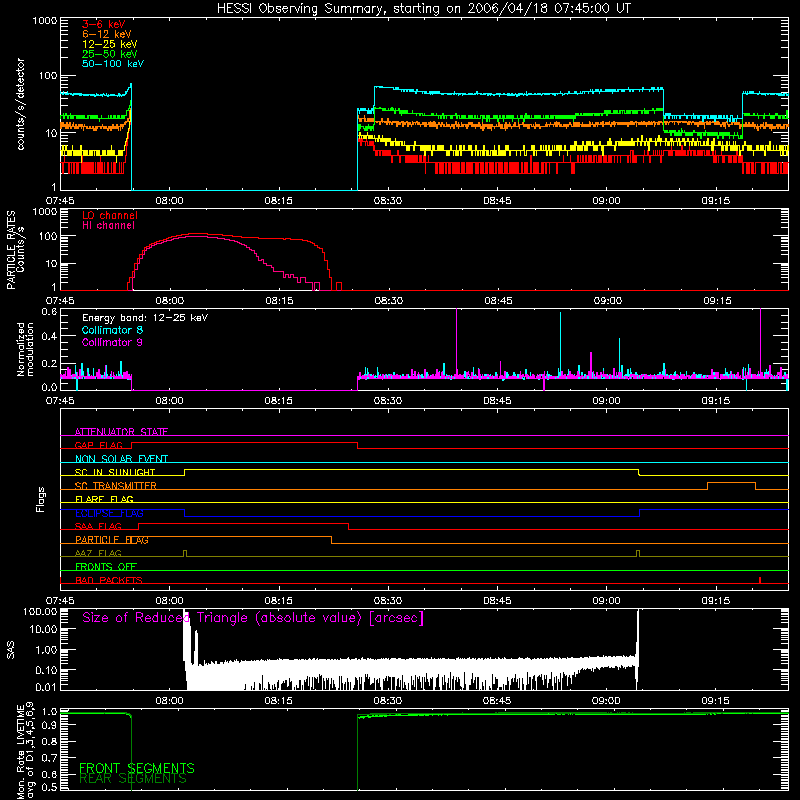The image size is (800, 800).
Task: Click the HI channel legend label
Action: (x=108, y=226)
